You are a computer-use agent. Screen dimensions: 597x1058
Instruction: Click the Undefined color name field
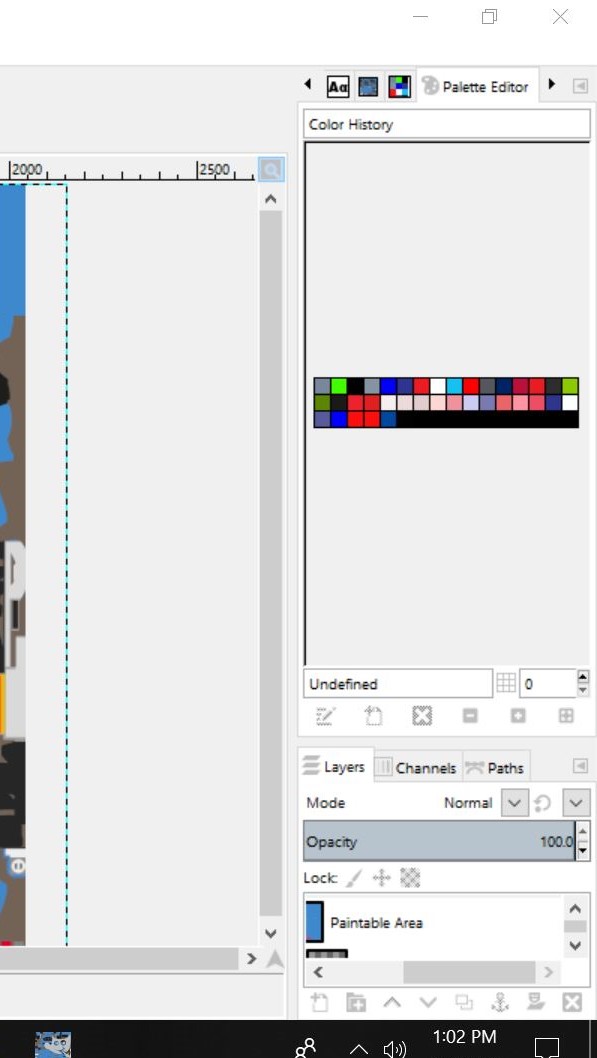coord(398,684)
